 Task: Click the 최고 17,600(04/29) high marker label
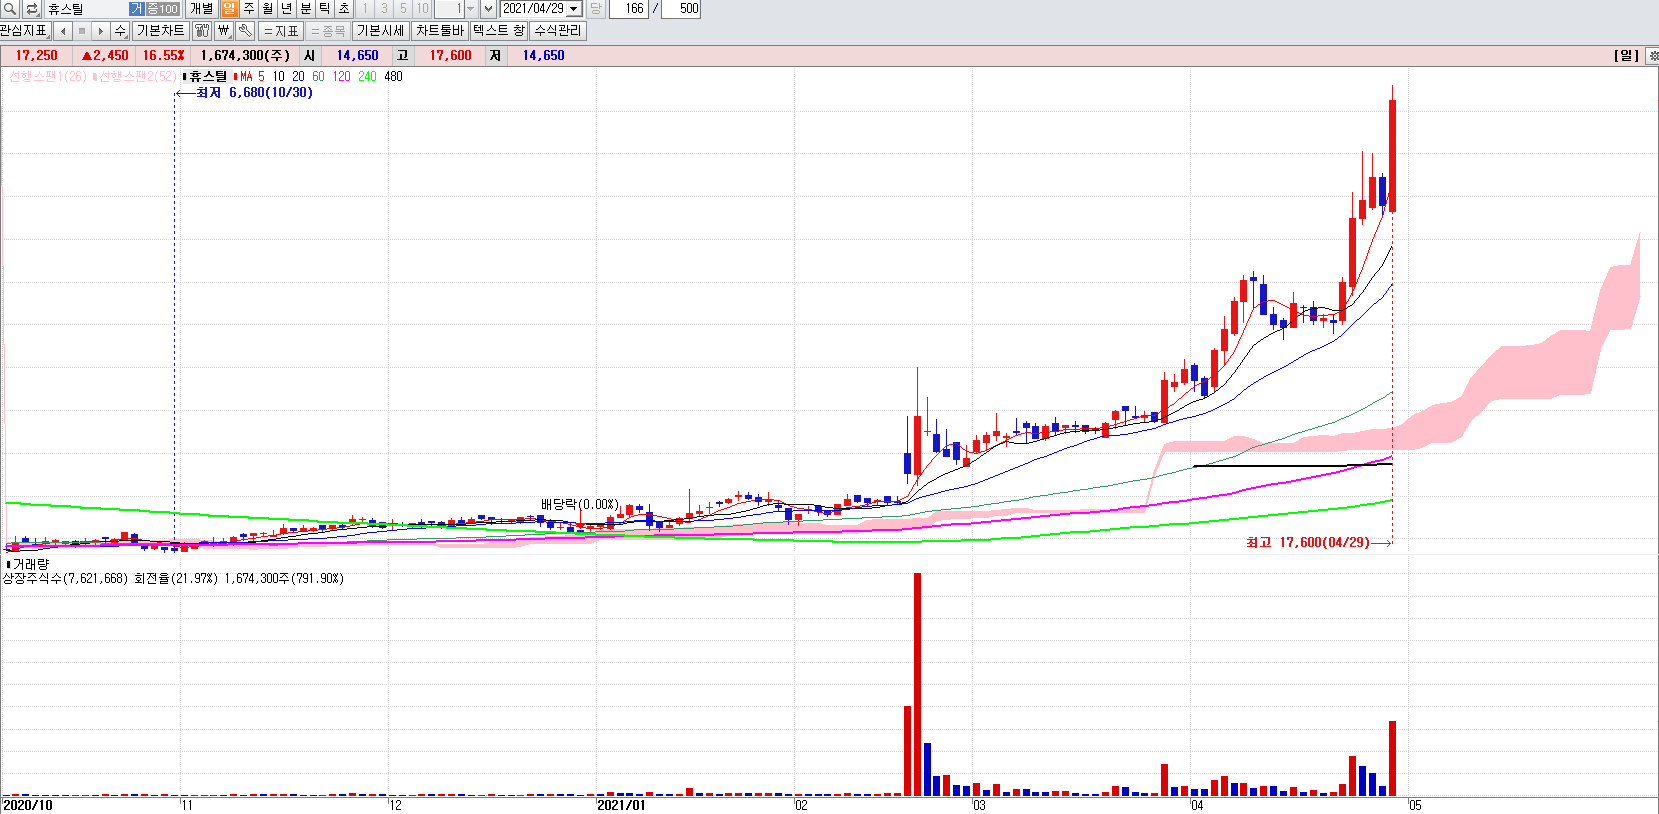click(1307, 543)
